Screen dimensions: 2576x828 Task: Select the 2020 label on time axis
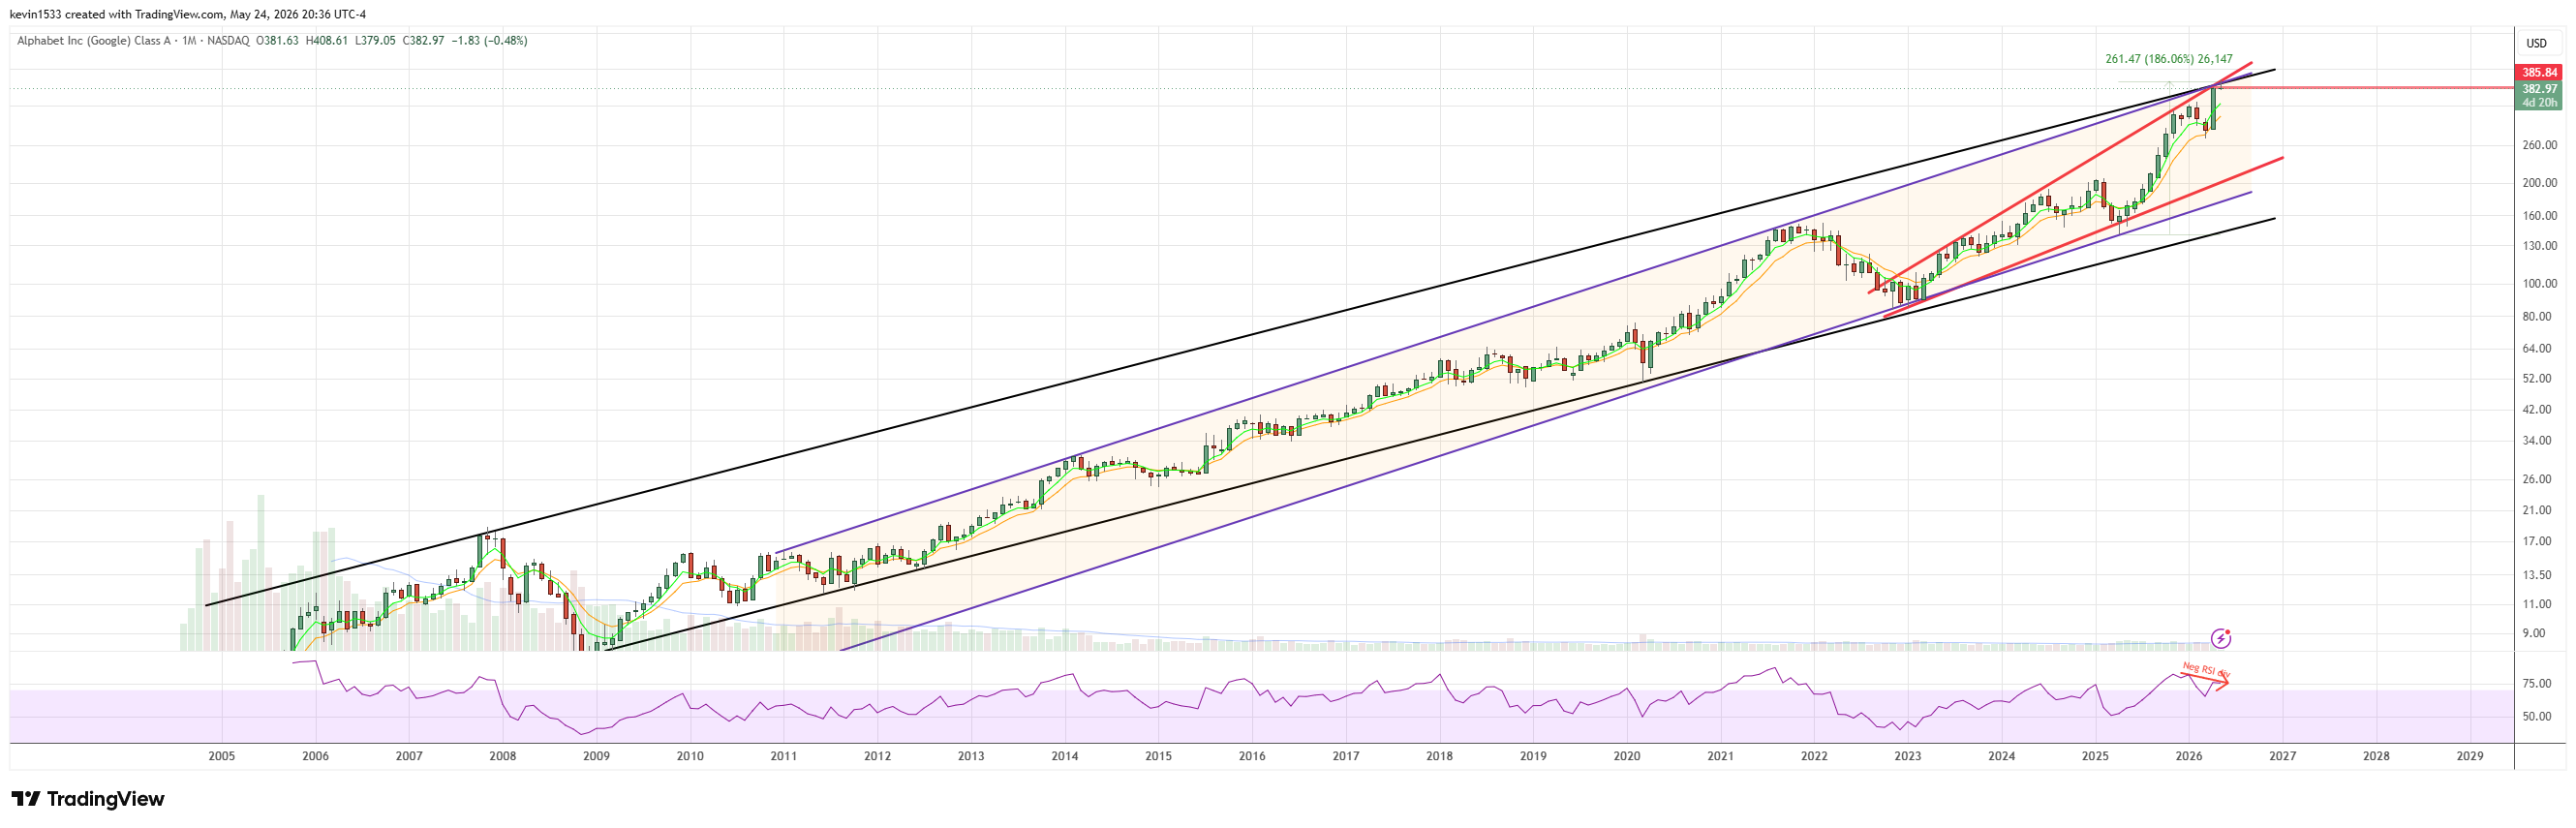click(x=1626, y=756)
